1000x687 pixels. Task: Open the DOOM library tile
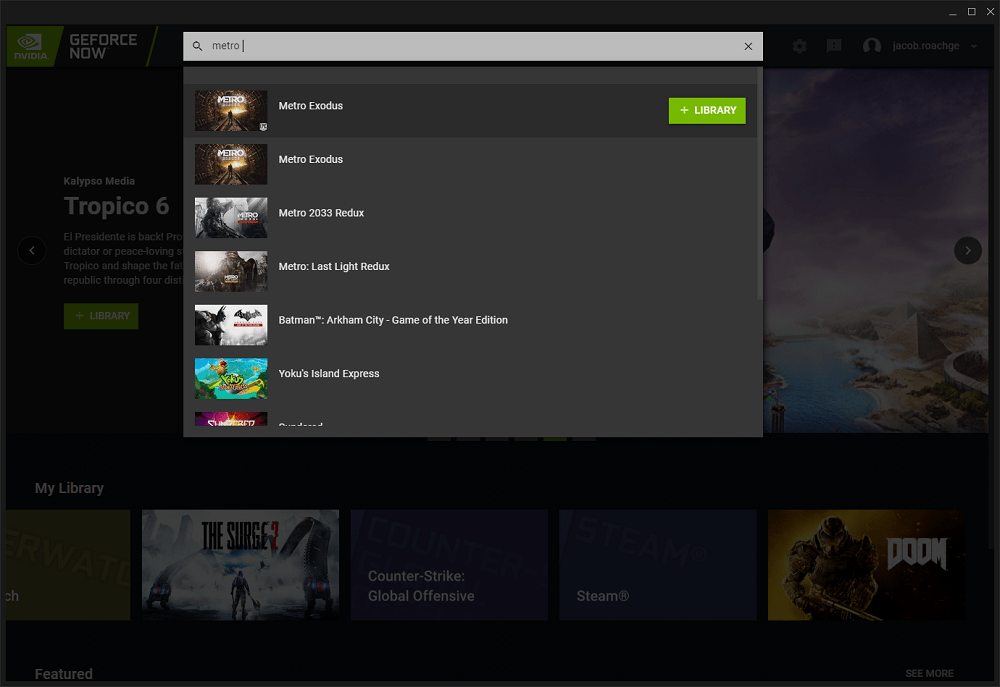(866, 565)
